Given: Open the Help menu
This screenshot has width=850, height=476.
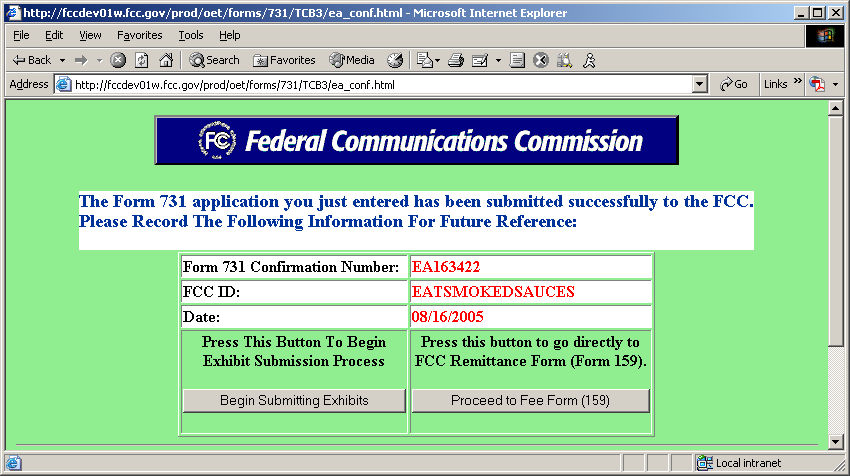Looking at the screenshot, I should pyautogui.click(x=229, y=35).
